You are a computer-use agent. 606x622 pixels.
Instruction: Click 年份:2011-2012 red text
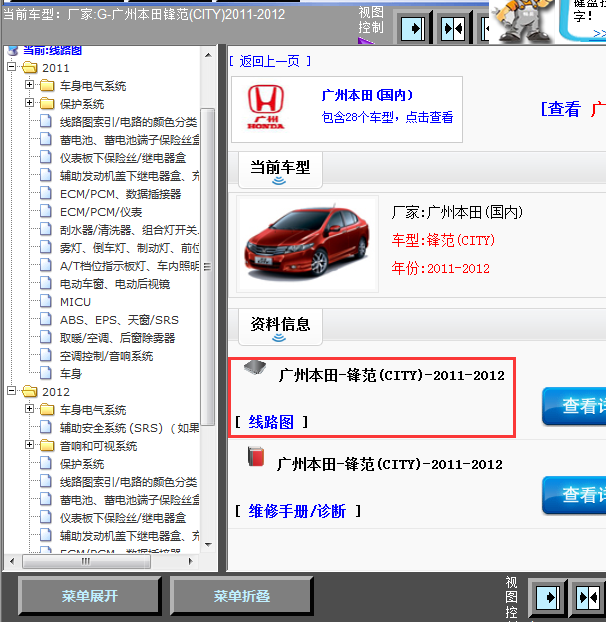[441, 269]
